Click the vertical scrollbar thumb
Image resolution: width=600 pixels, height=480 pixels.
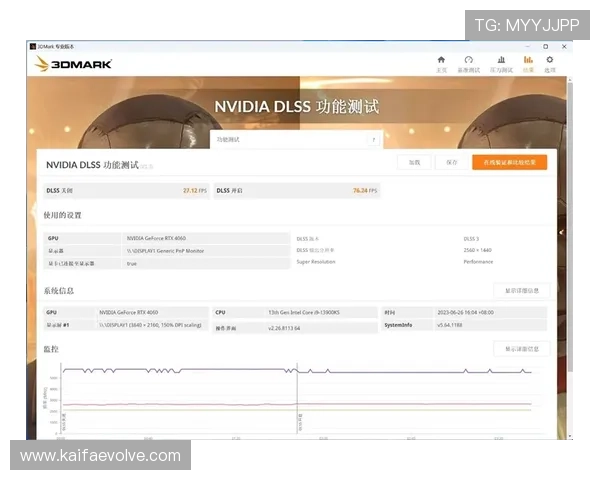click(x=570, y=226)
